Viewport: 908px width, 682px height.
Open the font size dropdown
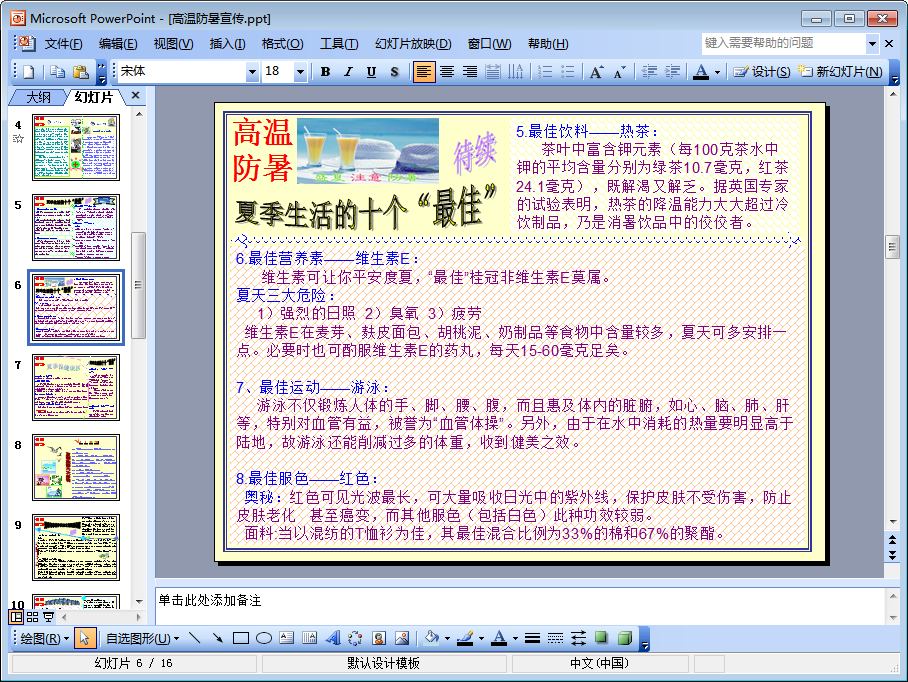(300, 72)
